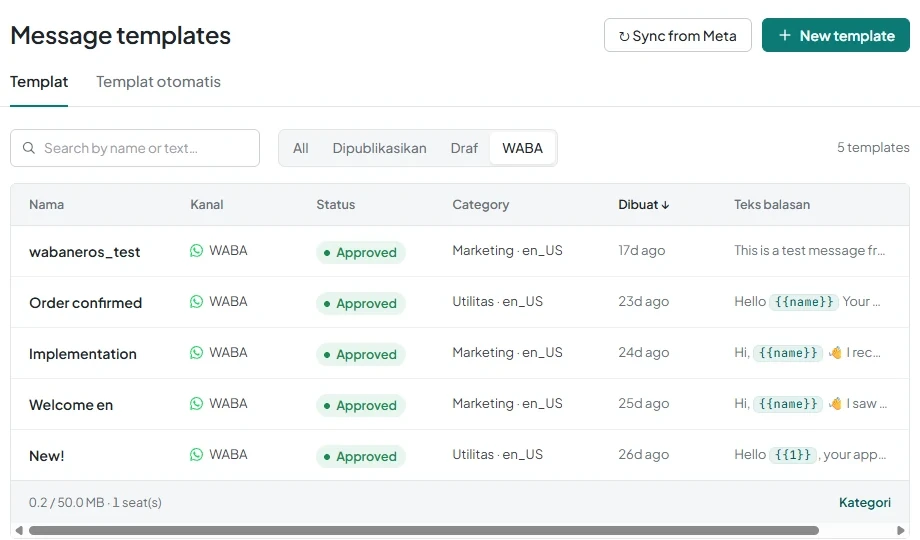Viewport: 920px width, 540px height.
Task: Click WhatsApp icon in Order confirmed row
Action: (x=196, y=302)
